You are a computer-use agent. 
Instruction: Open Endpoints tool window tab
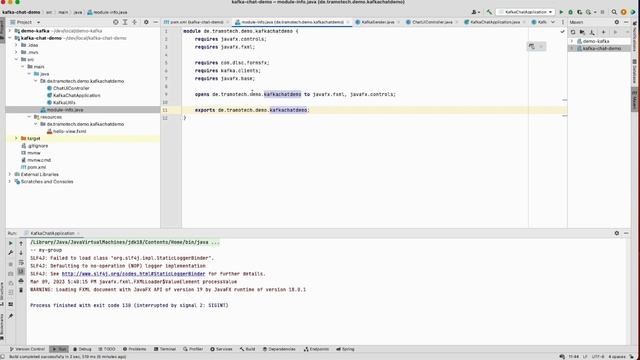tap(316, 349)
